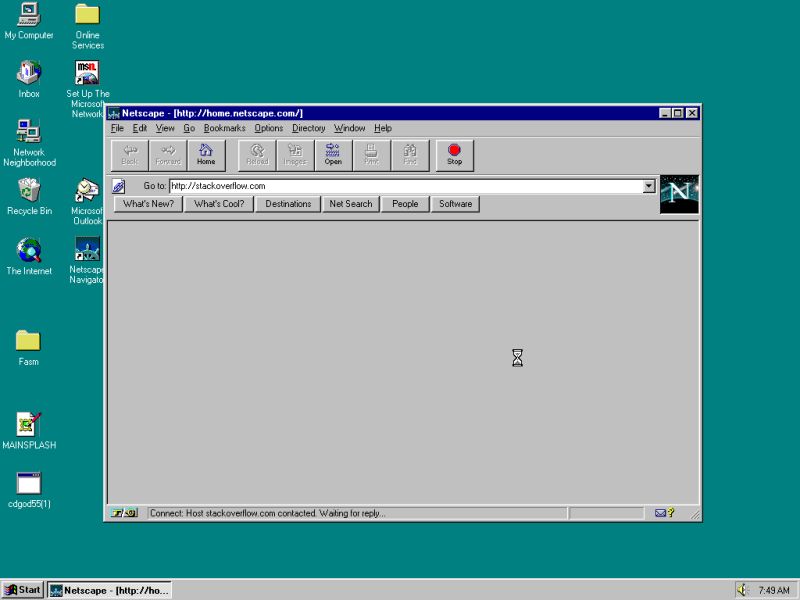Click the Images loading icon
The width and height of the screenshot is (800, 600).
pos(294,154)
